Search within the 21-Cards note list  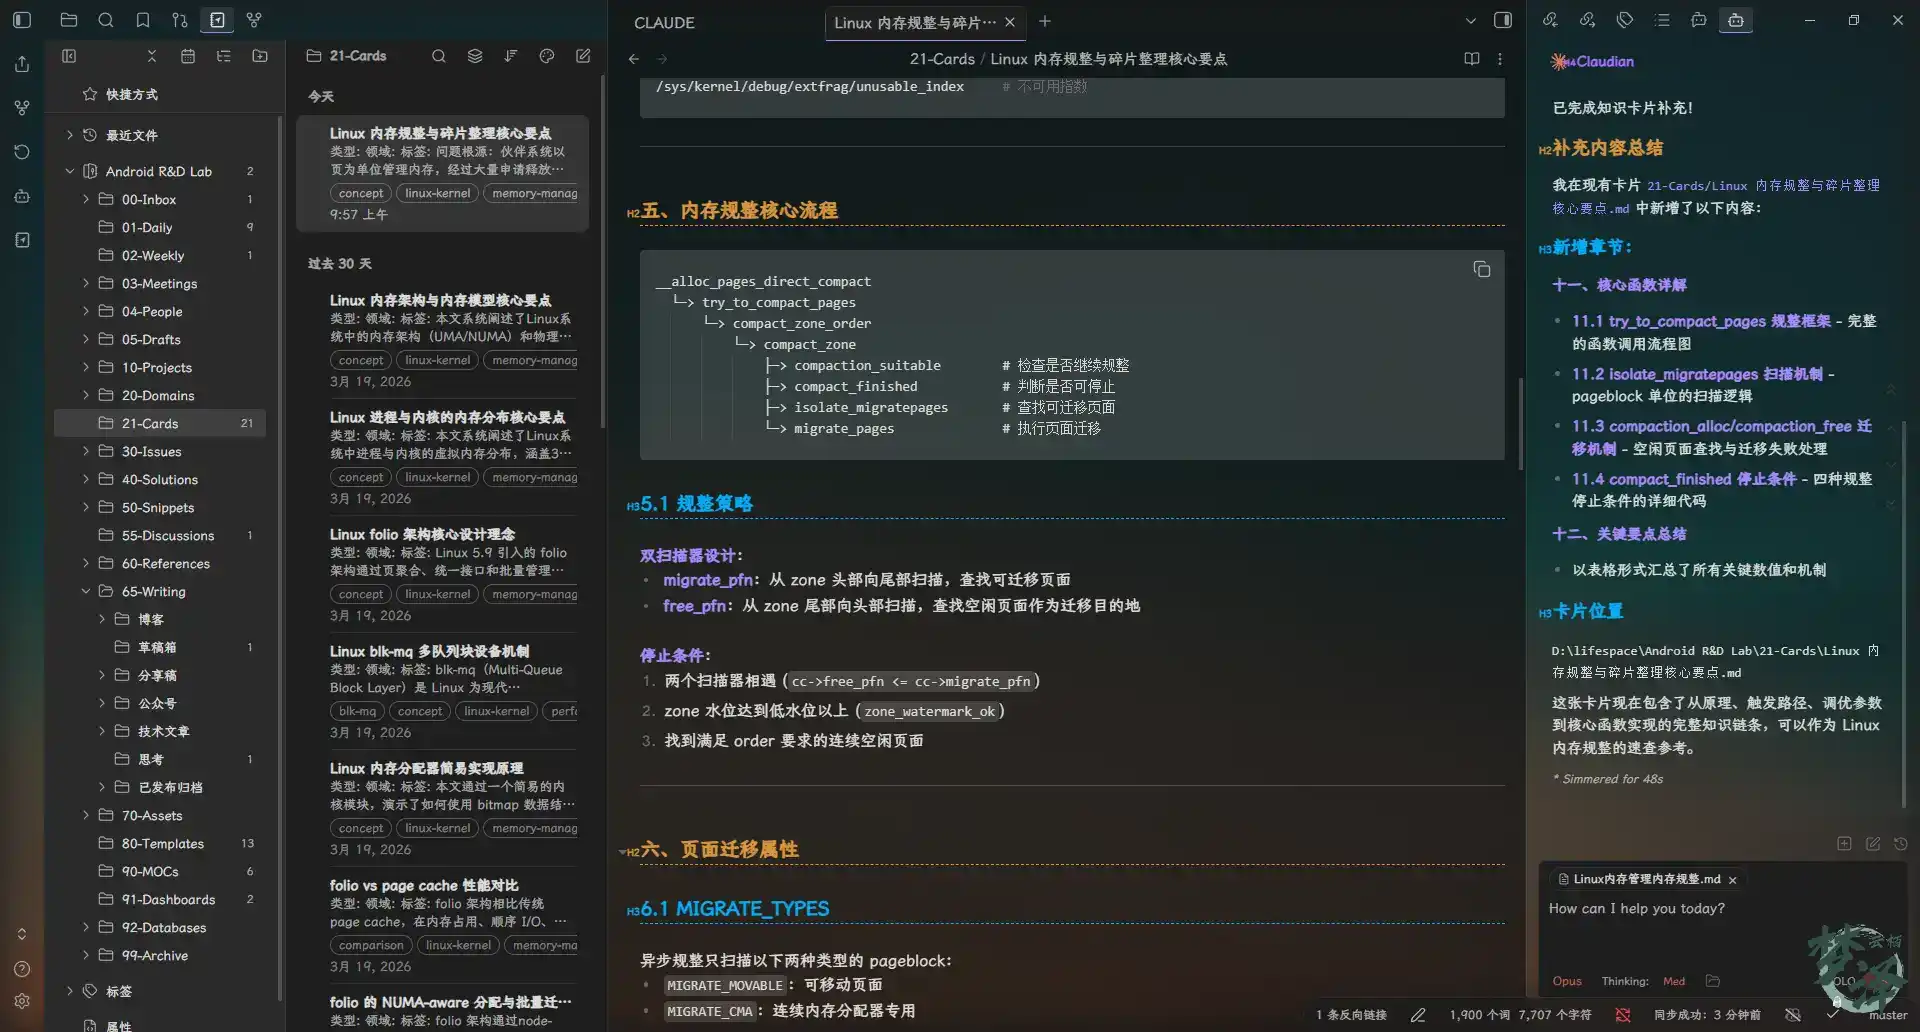tap(439, 56)
